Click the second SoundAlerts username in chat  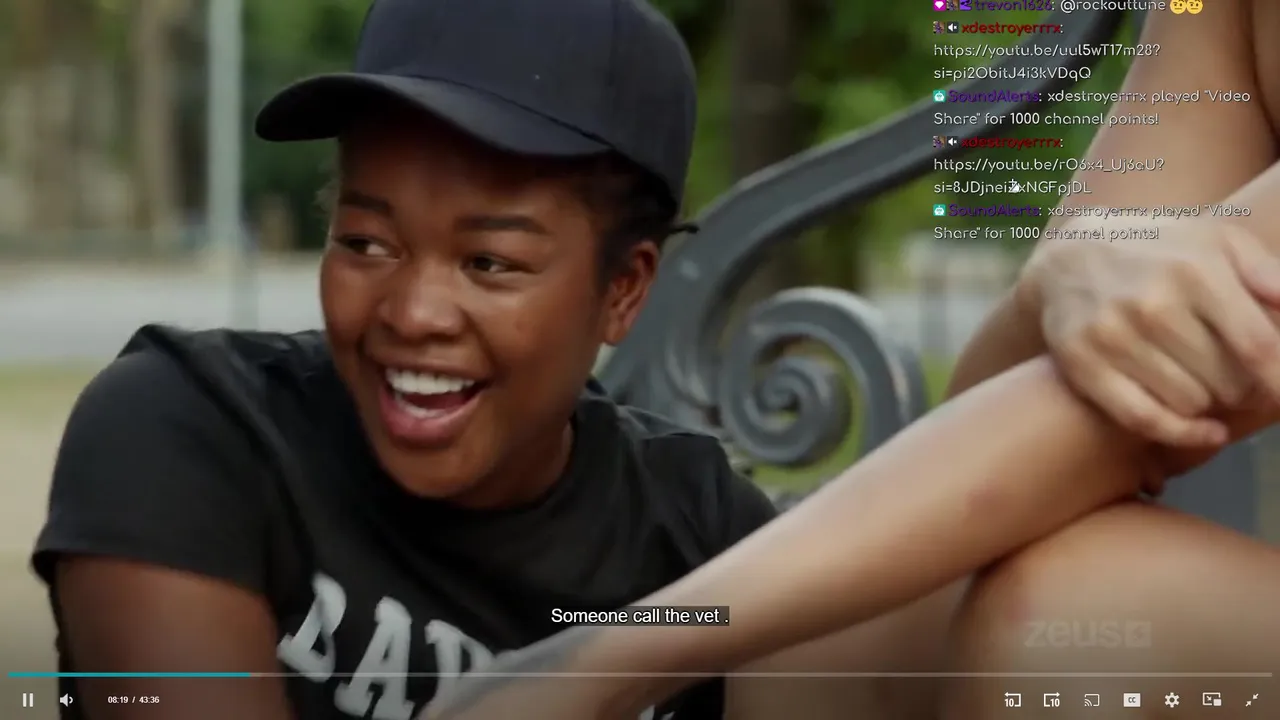tap(994, 211)
